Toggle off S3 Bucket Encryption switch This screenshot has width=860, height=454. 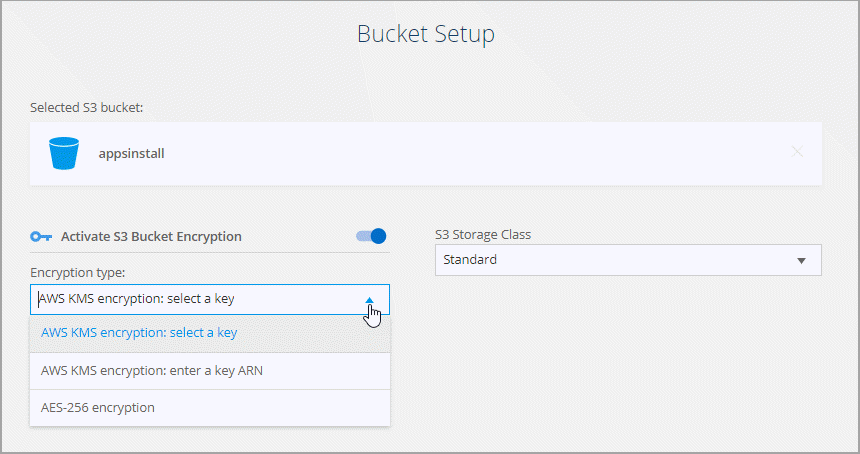370,237
